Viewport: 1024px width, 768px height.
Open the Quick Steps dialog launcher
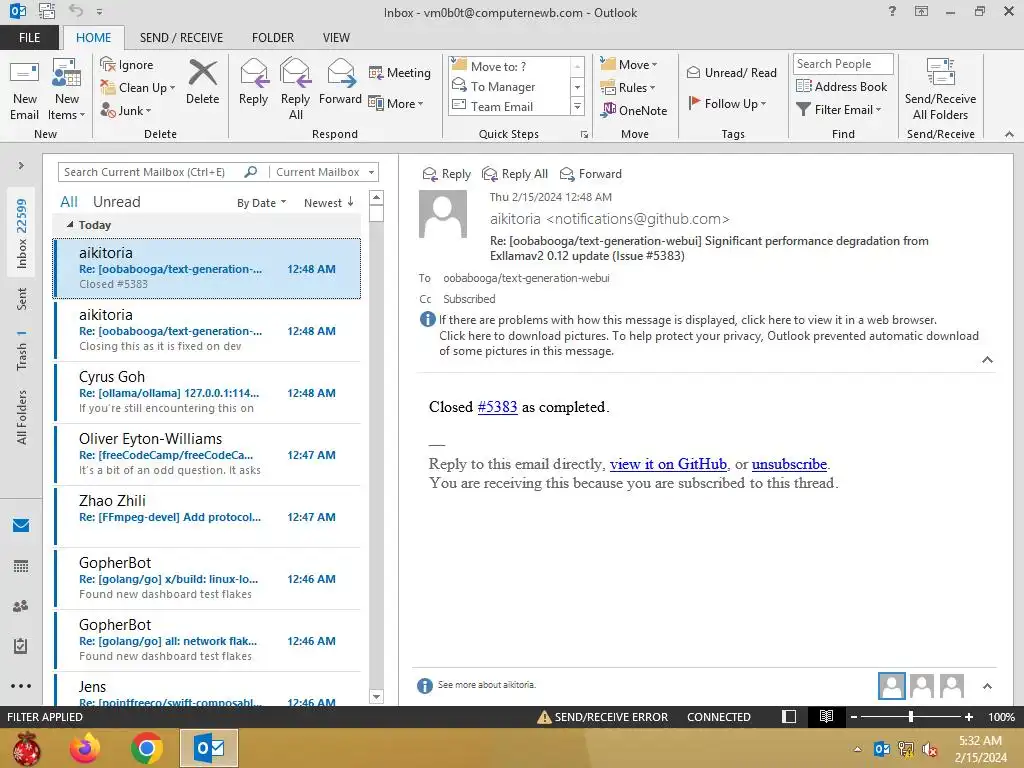[584, 135]
